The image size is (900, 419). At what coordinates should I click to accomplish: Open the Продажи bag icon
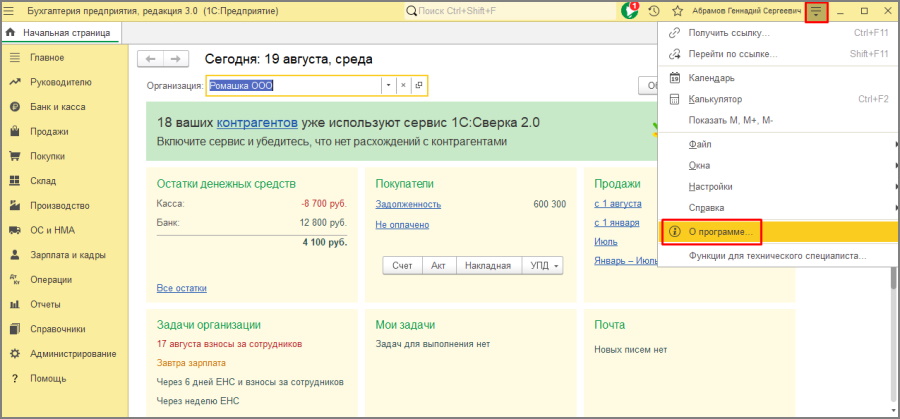pos(15,132)
